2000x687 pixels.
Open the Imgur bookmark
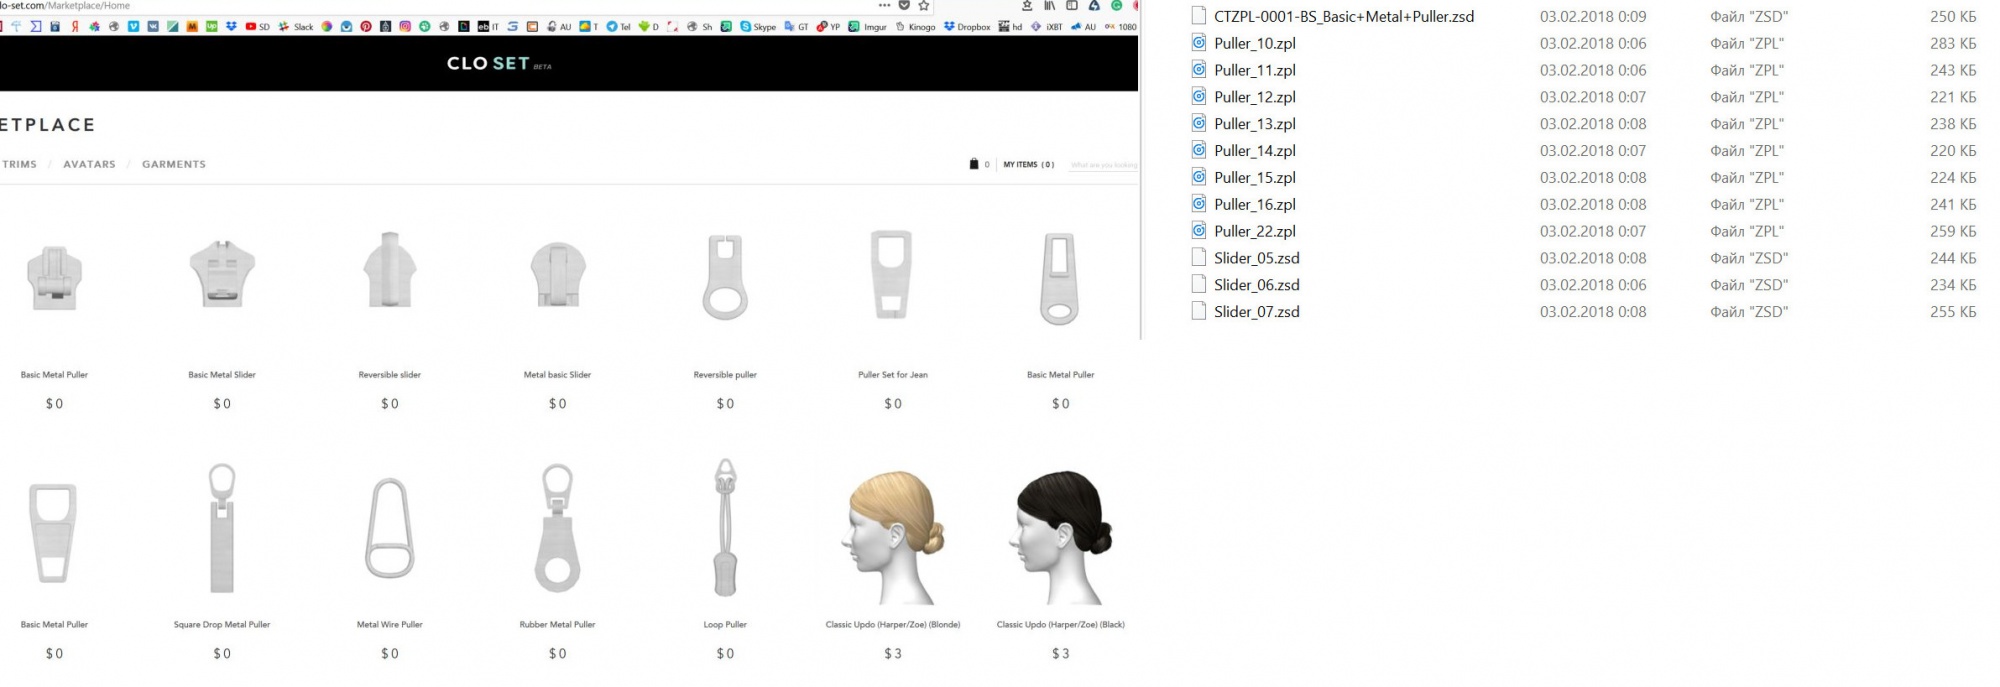click(868, 27)
